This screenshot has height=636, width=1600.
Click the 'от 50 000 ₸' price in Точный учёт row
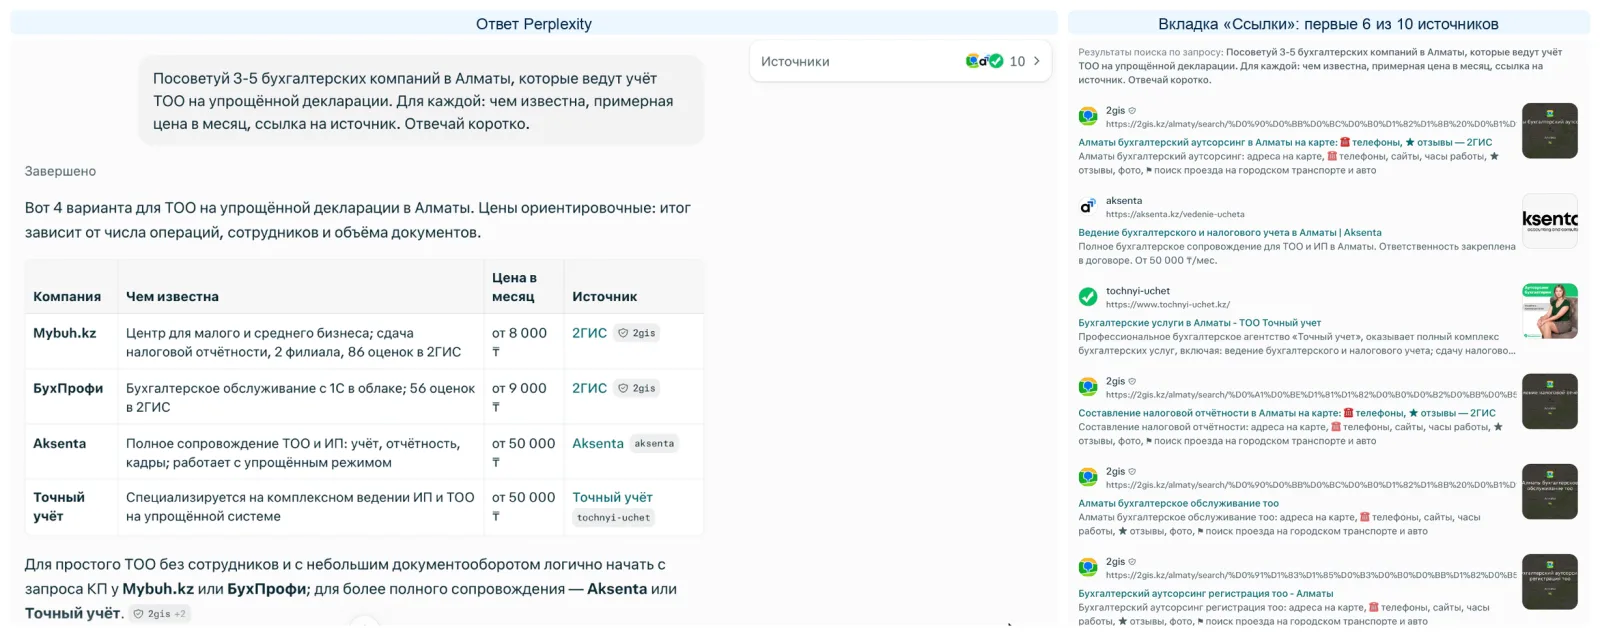pyautogui.click(x=523, y=506)
